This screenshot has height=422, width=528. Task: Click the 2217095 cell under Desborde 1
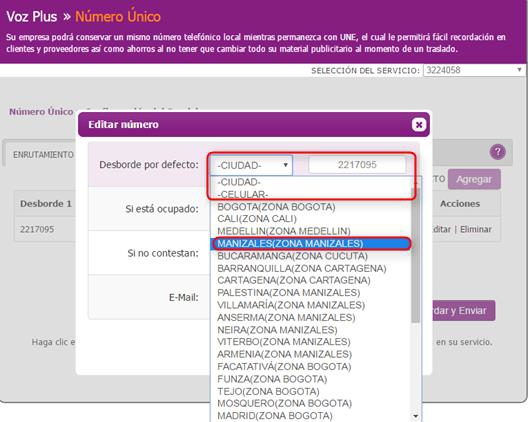37,229
